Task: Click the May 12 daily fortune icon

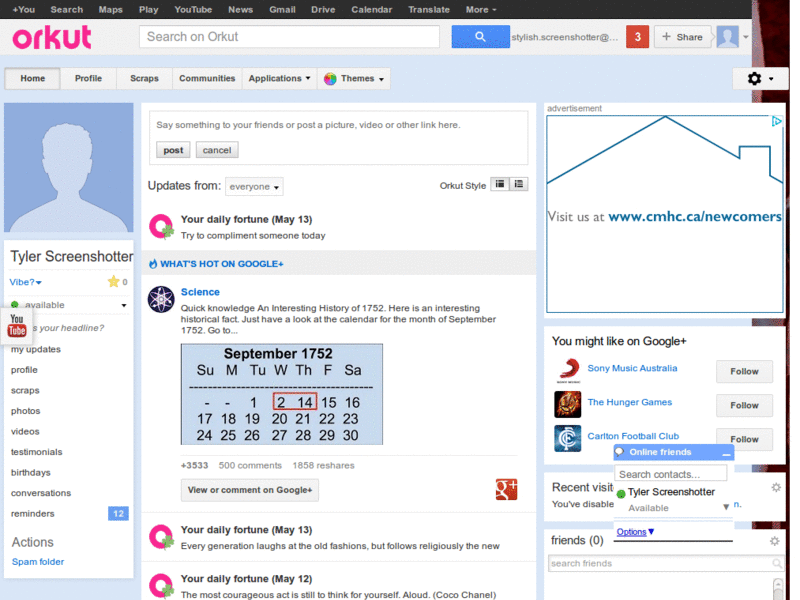Action: (161, 586)
